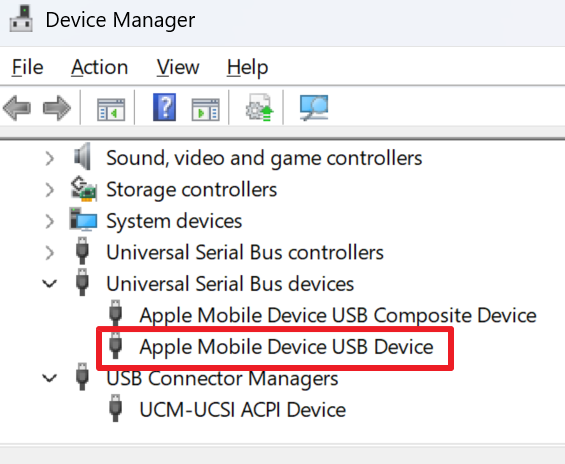
Task: Expand the System devices node
Action: (50, 221)
